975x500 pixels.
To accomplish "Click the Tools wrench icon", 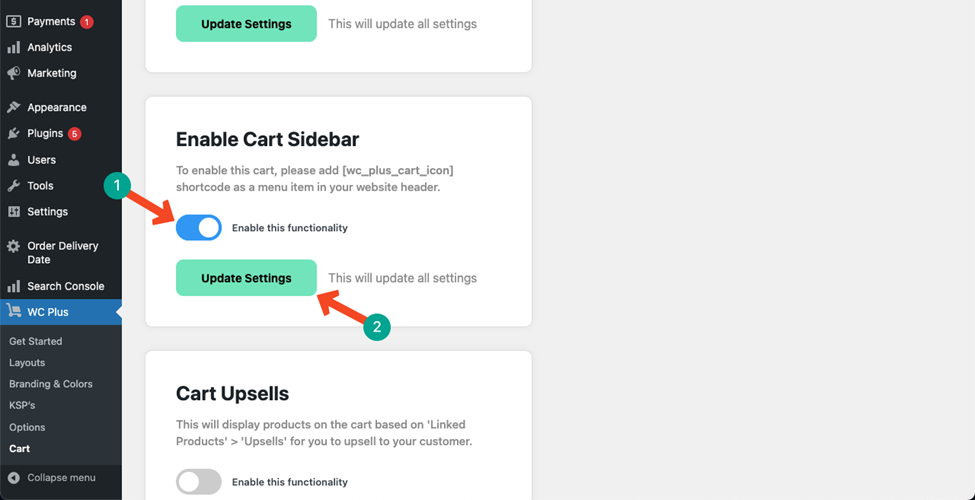I will point(13,186).
